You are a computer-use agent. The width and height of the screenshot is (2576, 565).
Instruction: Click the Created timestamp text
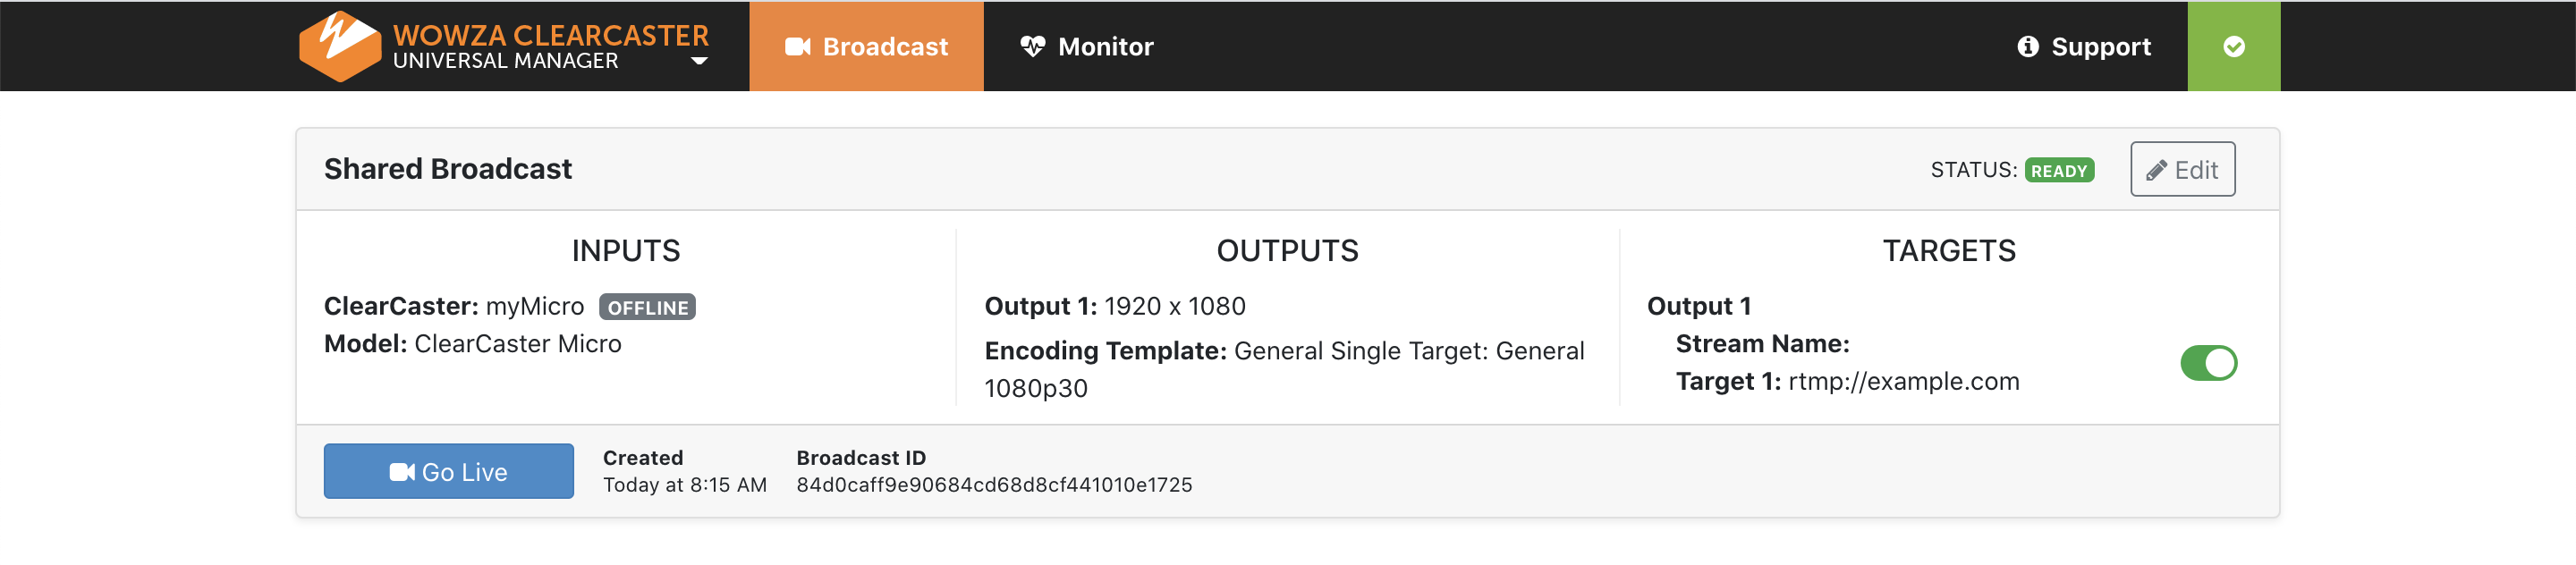(x=684, y=485)
